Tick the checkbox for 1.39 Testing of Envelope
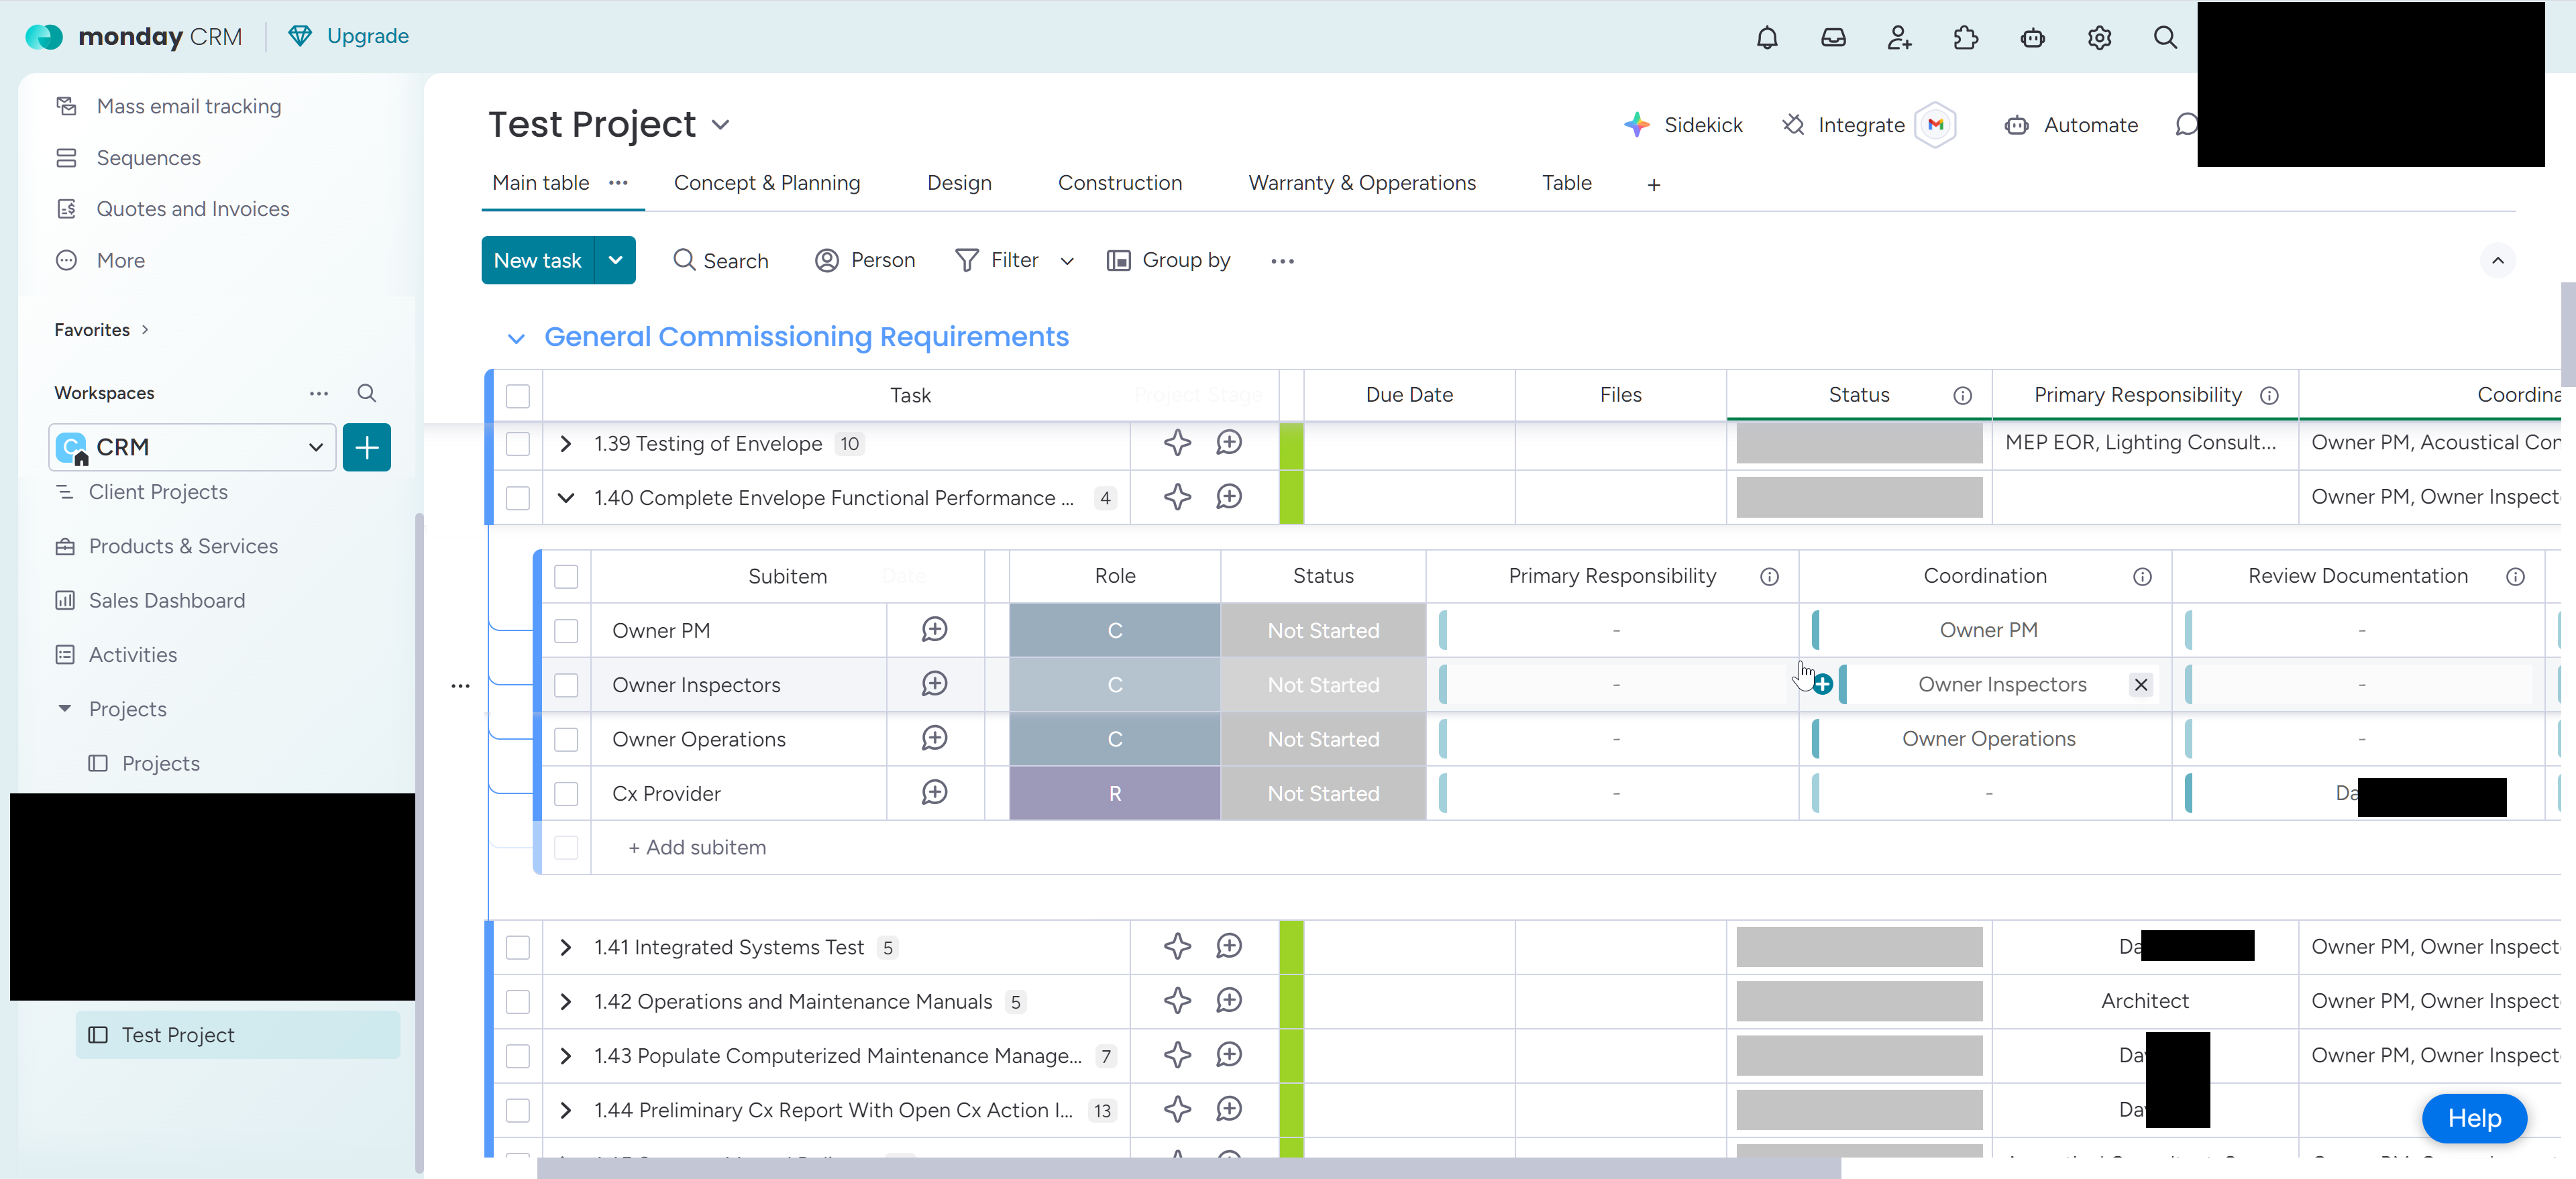 518,444
